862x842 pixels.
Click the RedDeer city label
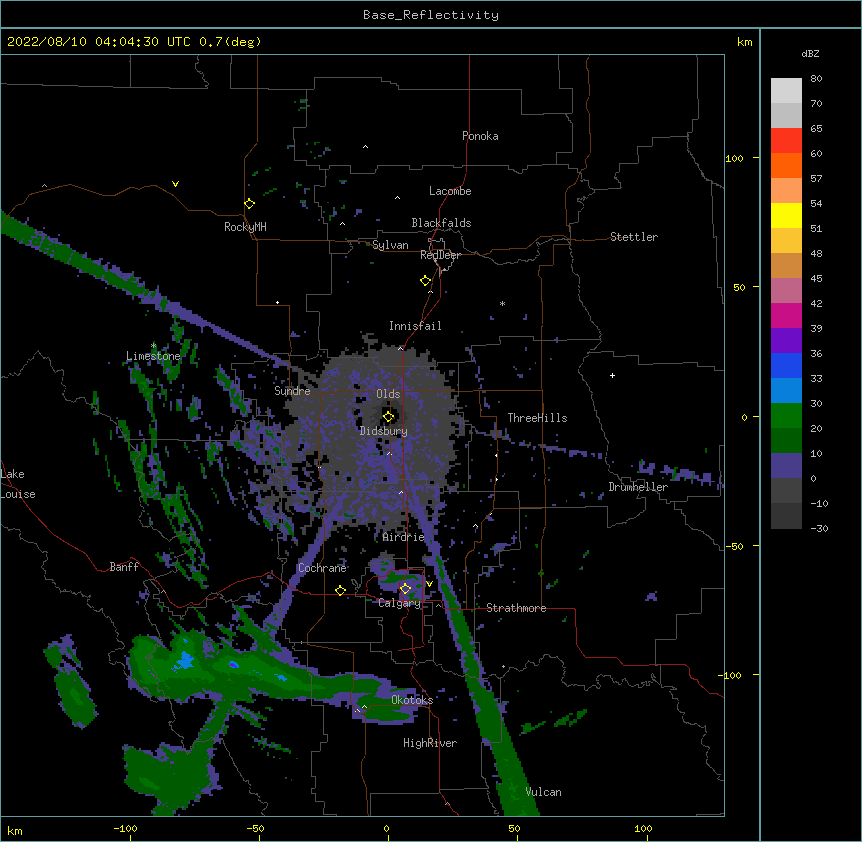[441, 255]
